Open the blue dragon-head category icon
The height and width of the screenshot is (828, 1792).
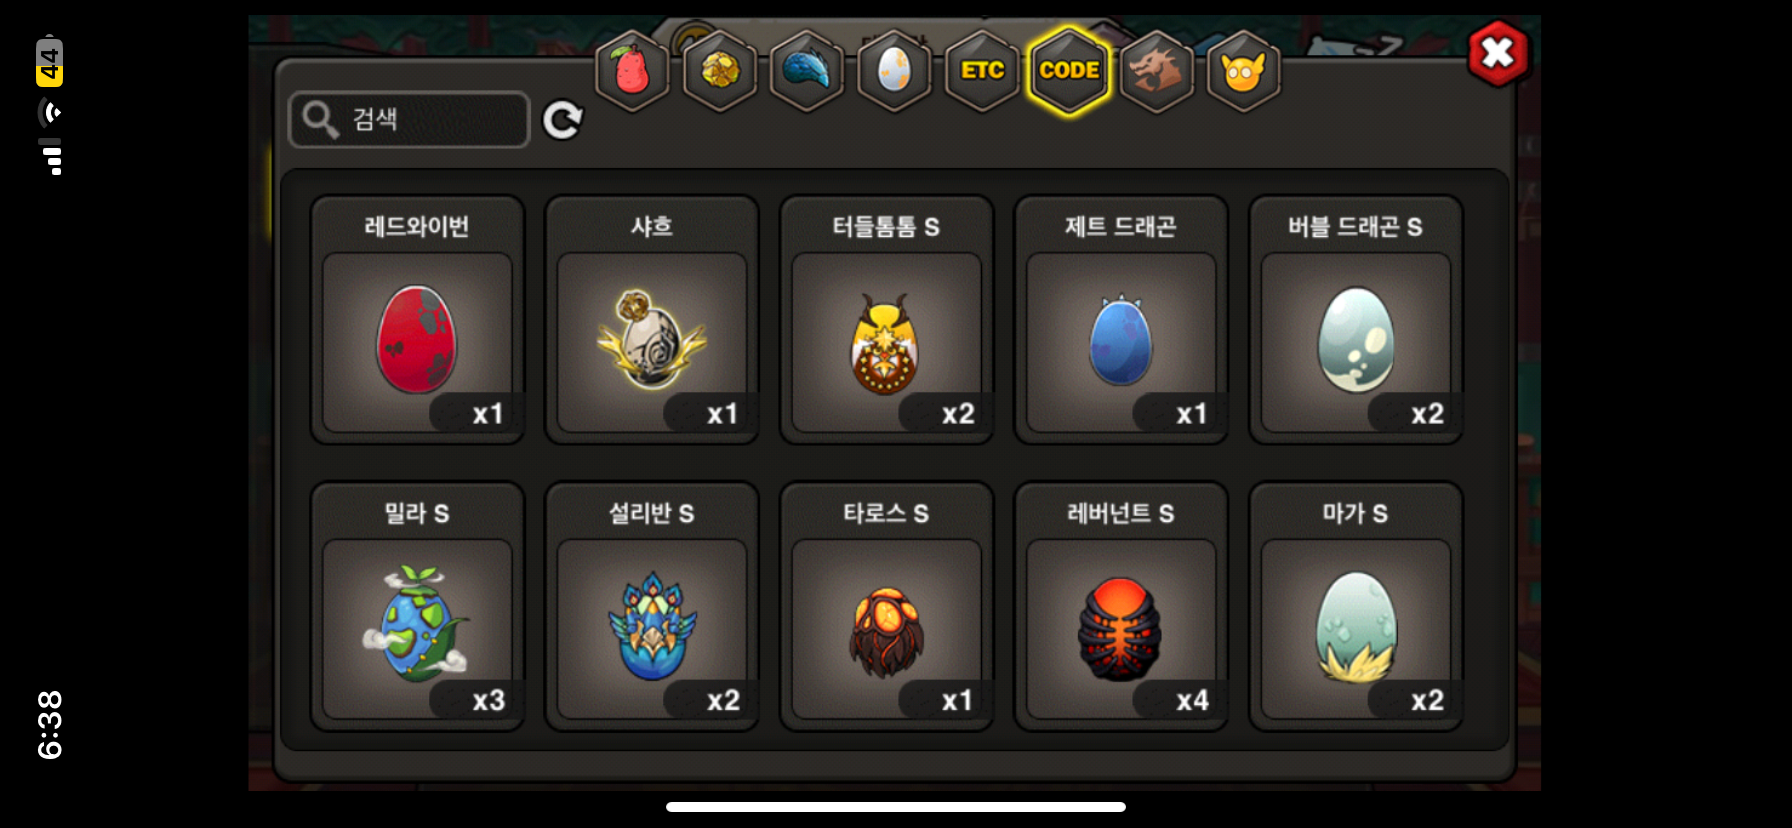(807, 70)
